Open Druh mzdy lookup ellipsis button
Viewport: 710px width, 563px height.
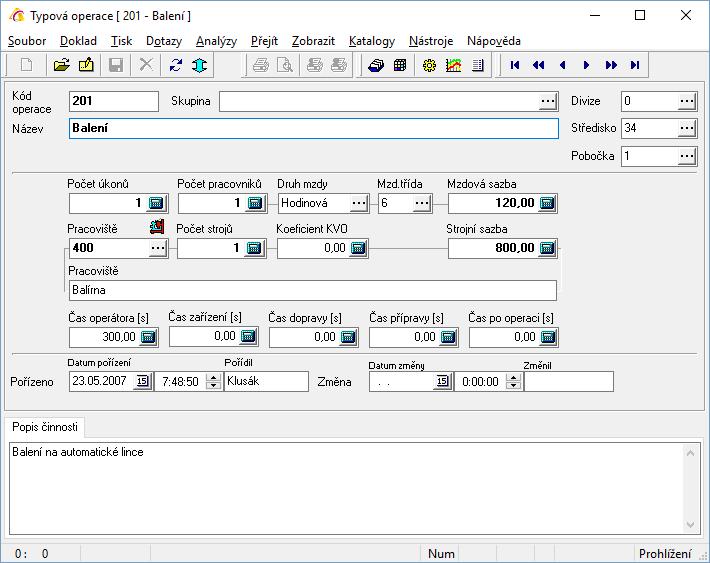tap(359, 203)
